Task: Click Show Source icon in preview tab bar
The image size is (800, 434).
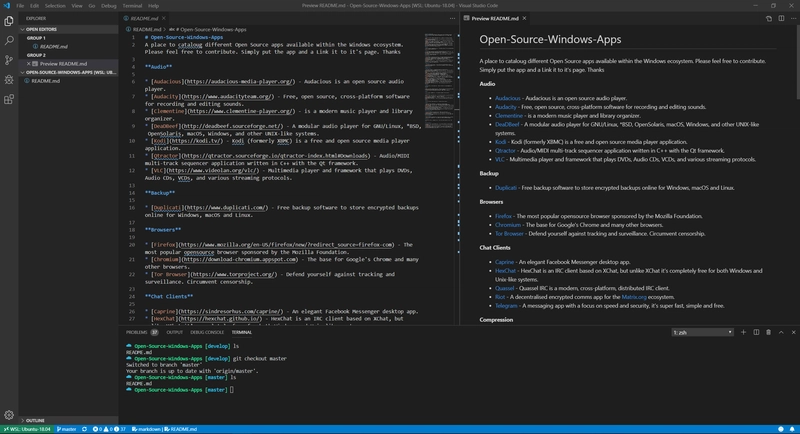Action: (x=769, y=18)
